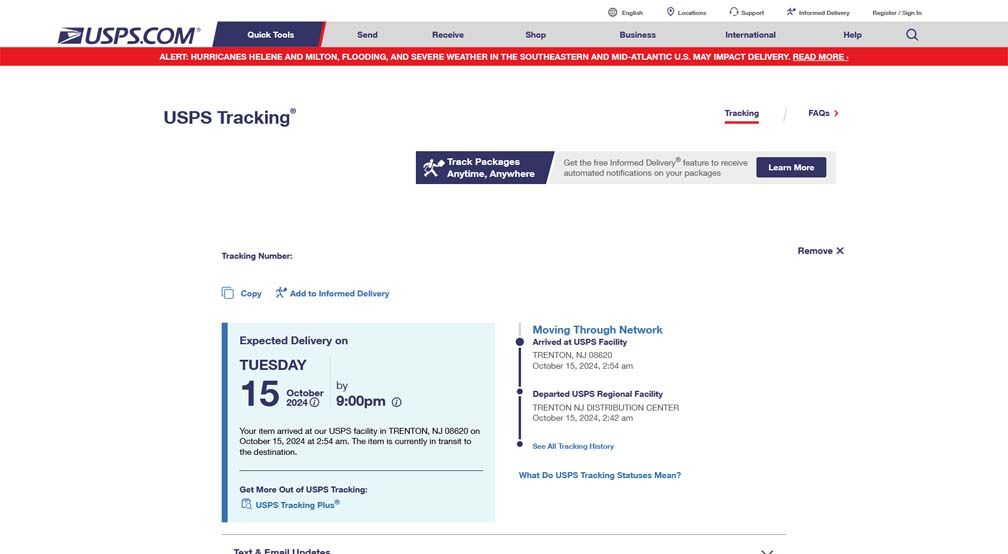Open the Quick Tools menu
The width and height of the screenshot is (1008, 554).
[270, 35]
